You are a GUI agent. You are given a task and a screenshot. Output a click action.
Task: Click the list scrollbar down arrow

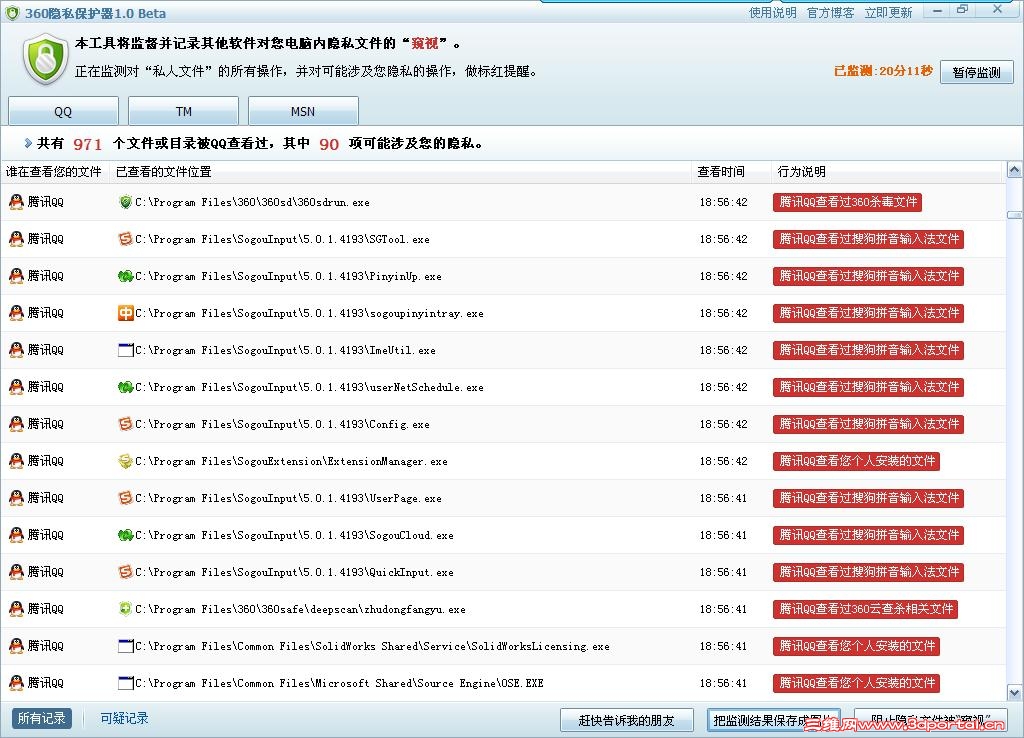(1014, 692)
